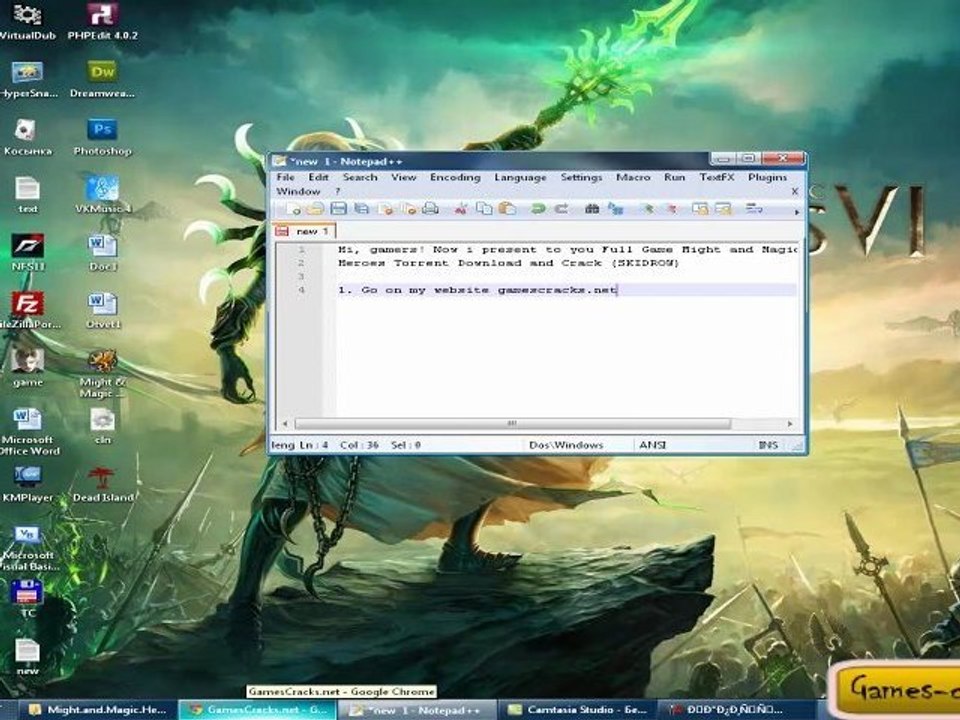Open the Plugins menu

(x=767, y=177)
